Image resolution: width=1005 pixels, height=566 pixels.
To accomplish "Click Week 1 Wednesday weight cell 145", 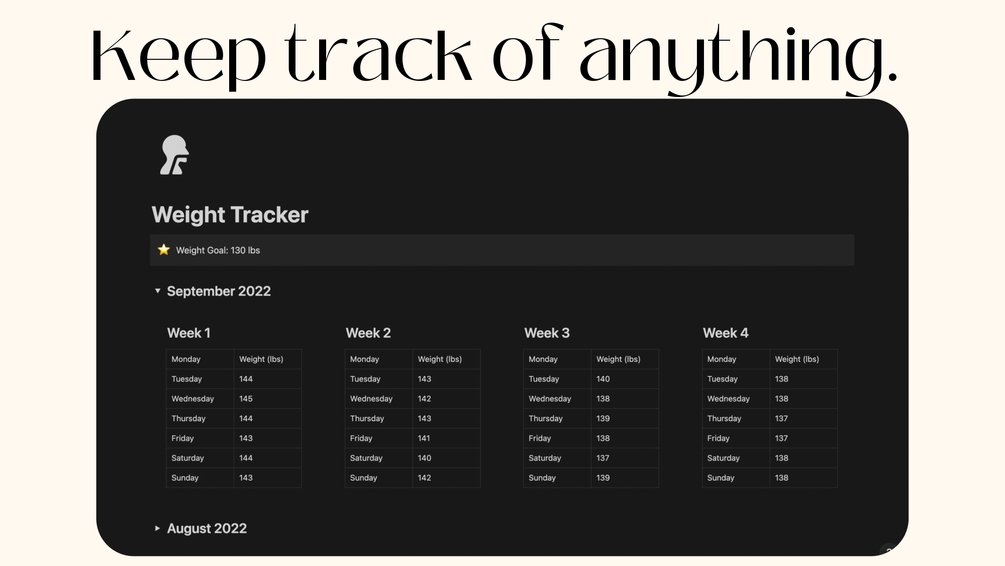I will (x=267, y=399).
